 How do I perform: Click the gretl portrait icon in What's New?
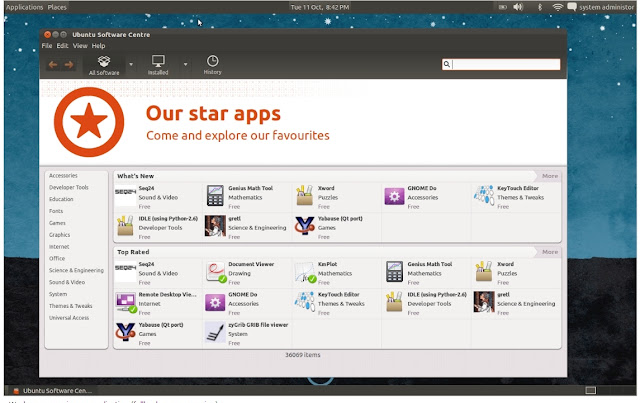[x=215, y=226]
